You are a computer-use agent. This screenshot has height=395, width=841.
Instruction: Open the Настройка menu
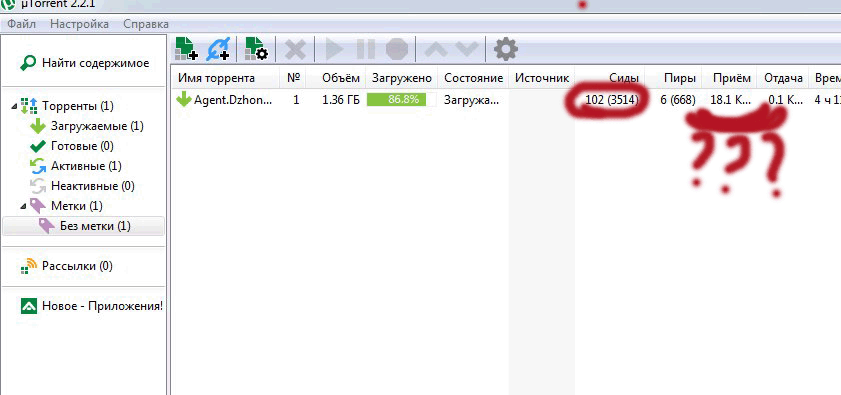click(x=79, y=24)
